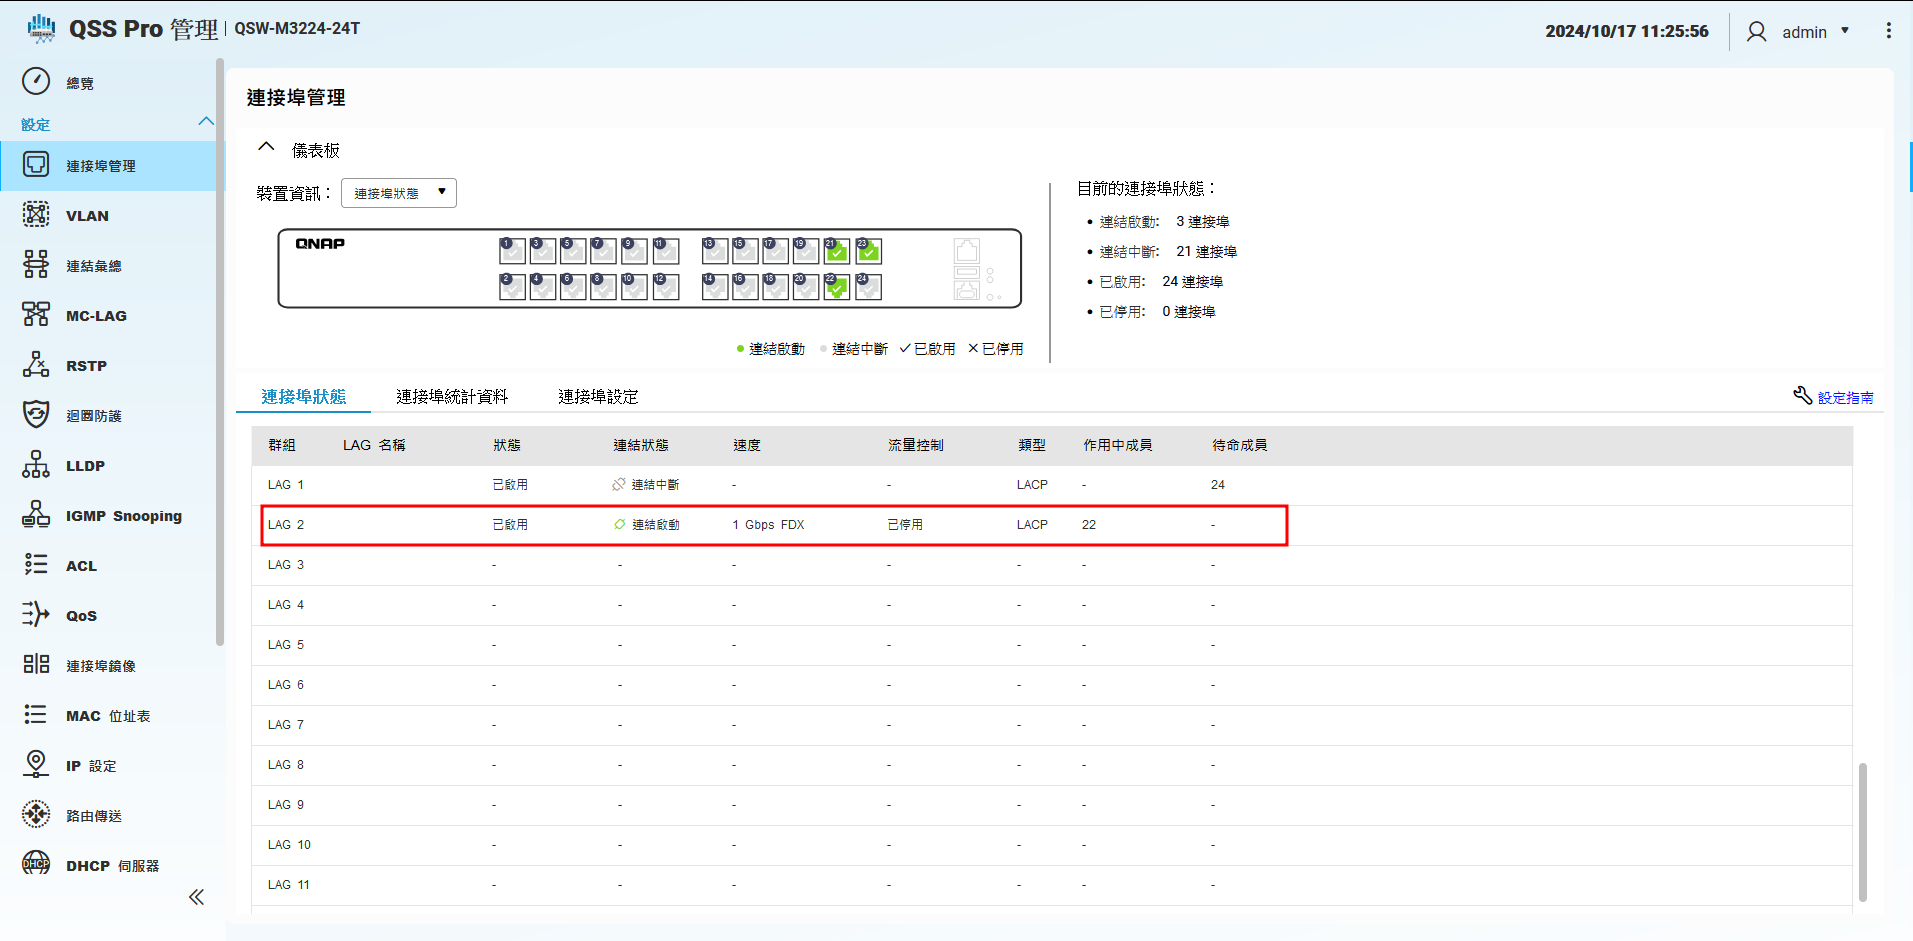This screenshot has width=1913, height=941.
Task: Collapse the 設定 sidebar group
Action: [x=206, y=121]
